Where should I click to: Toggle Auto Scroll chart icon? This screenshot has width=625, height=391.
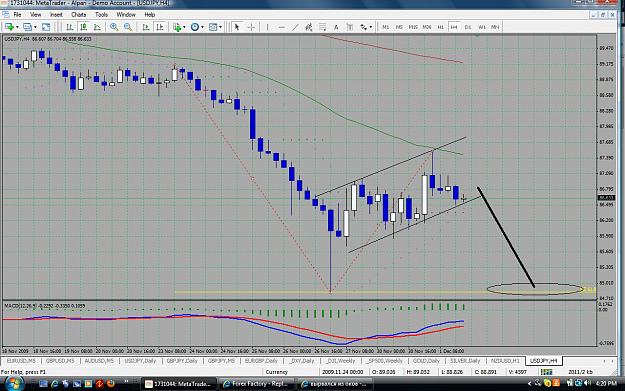(145, 27)
